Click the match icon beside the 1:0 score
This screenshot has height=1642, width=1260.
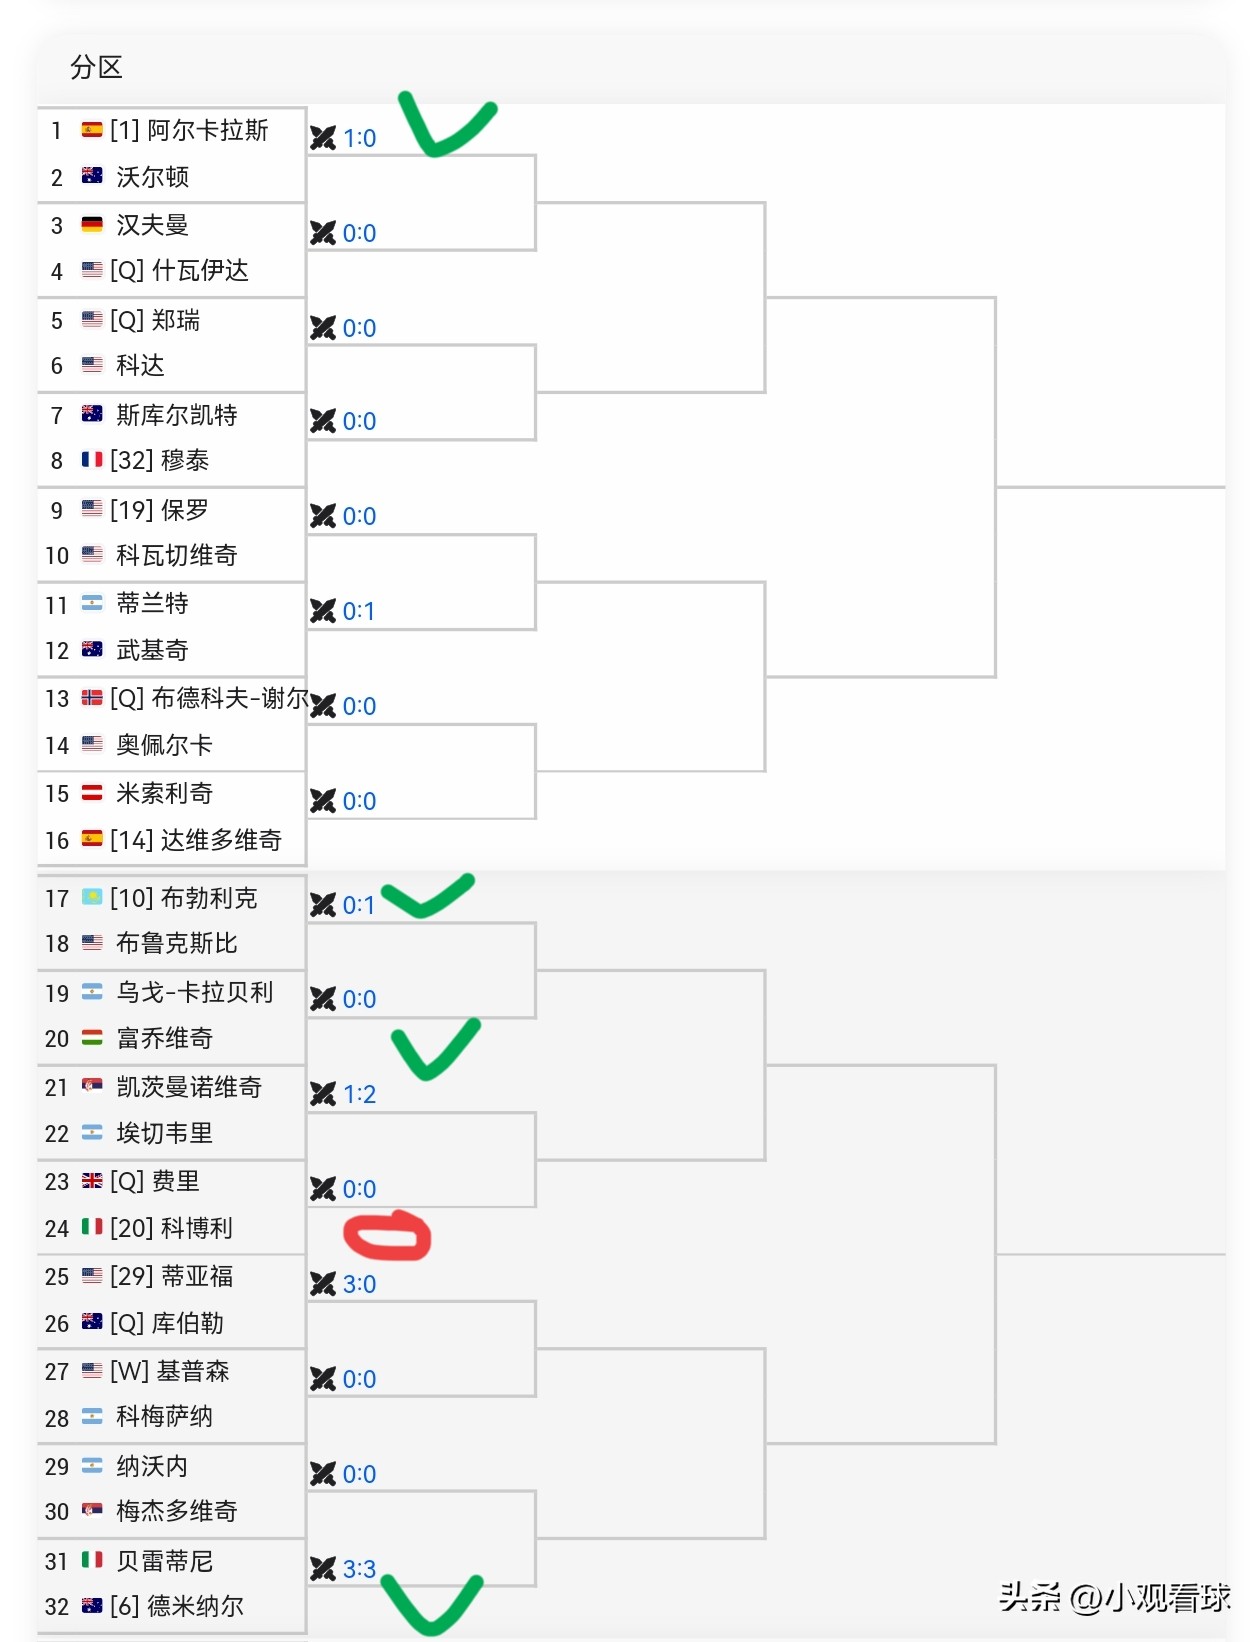click(x=322, y=138)
